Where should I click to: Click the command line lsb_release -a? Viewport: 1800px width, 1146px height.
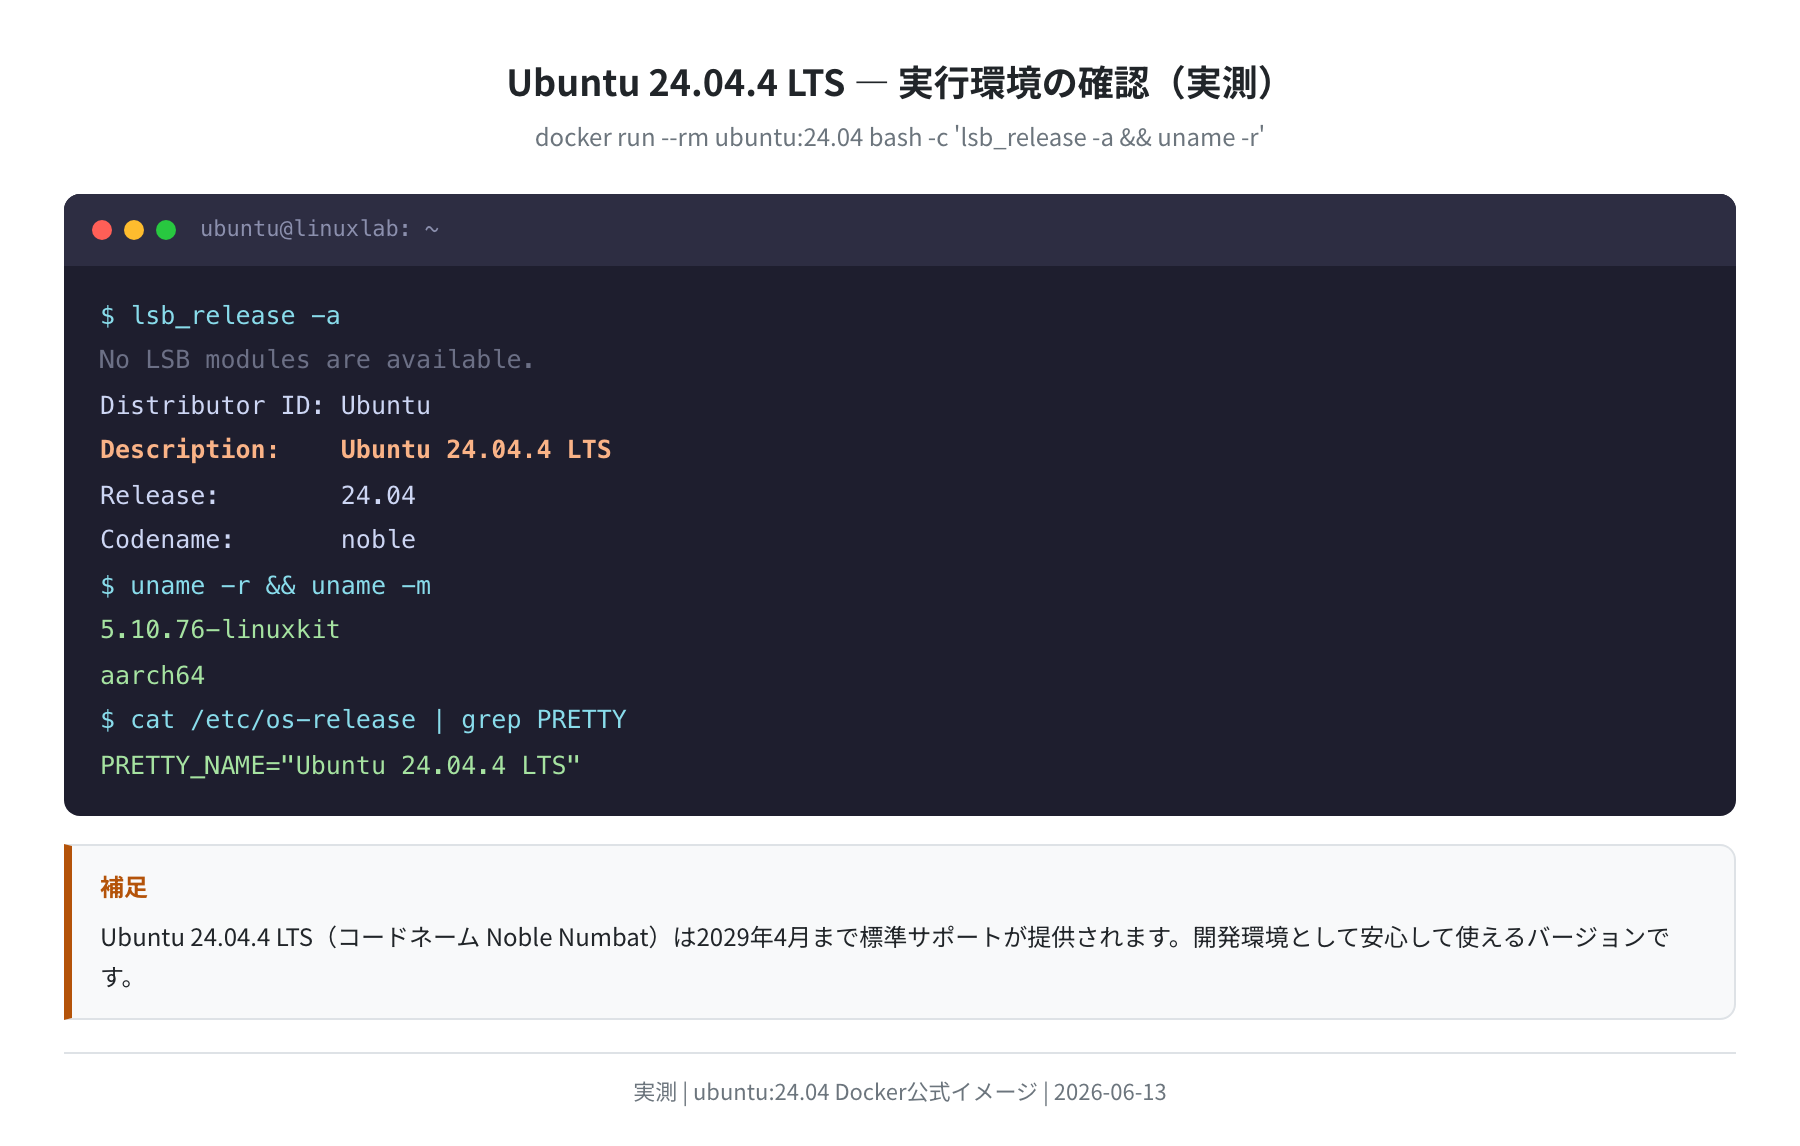[220, 316]
